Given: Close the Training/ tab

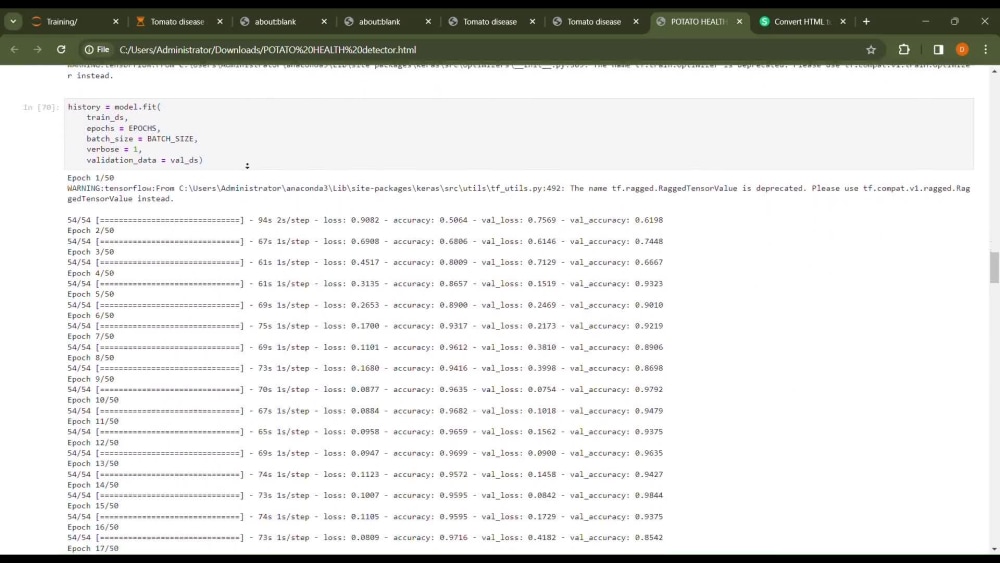Looking at the screenshot, I should pyautogui.click(x=115, y=21).
